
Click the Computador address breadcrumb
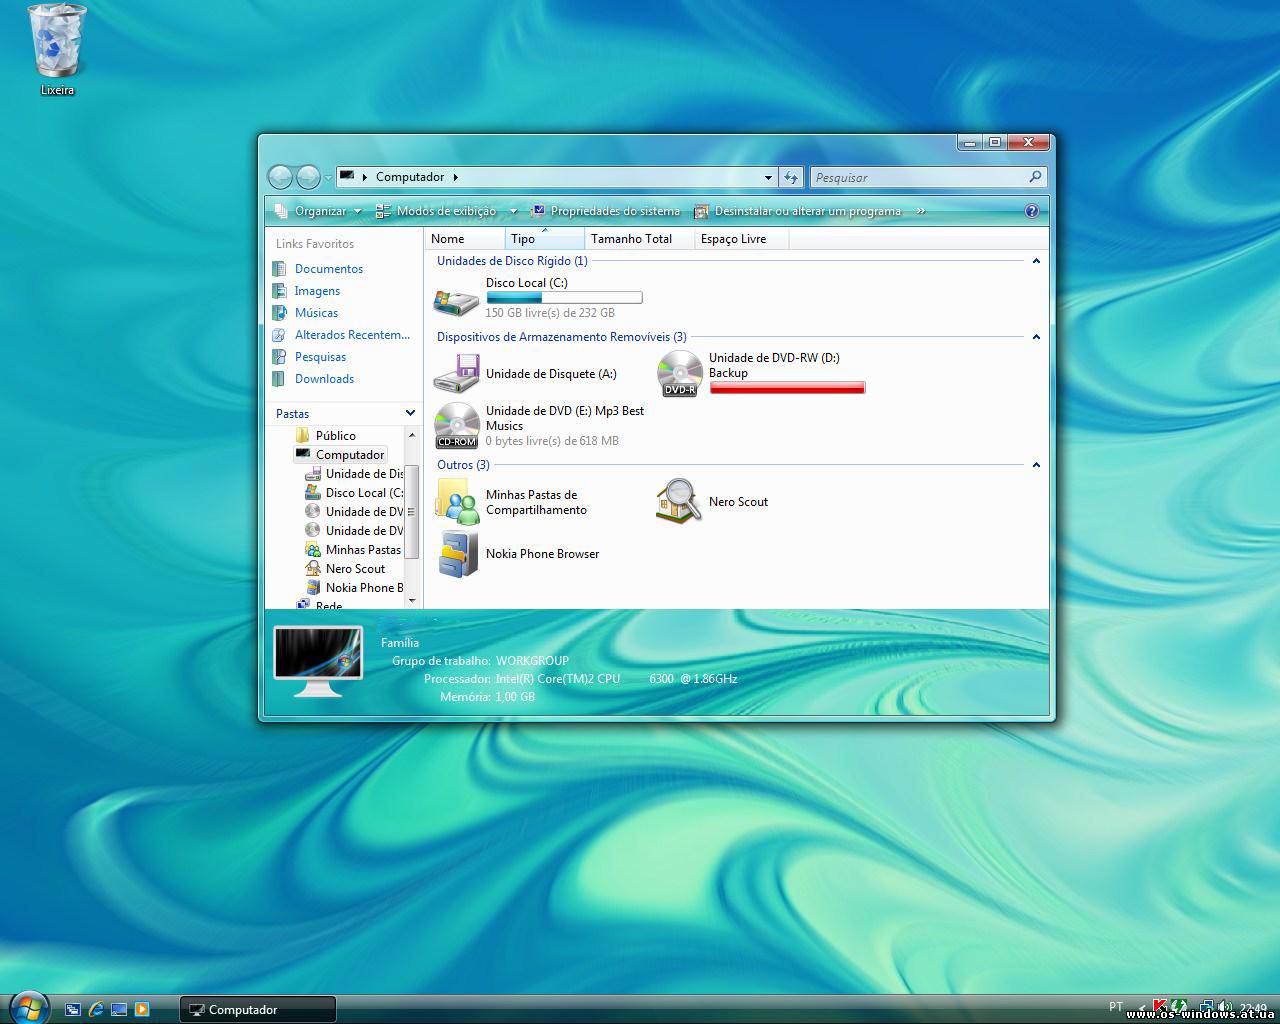pos(409,177)
